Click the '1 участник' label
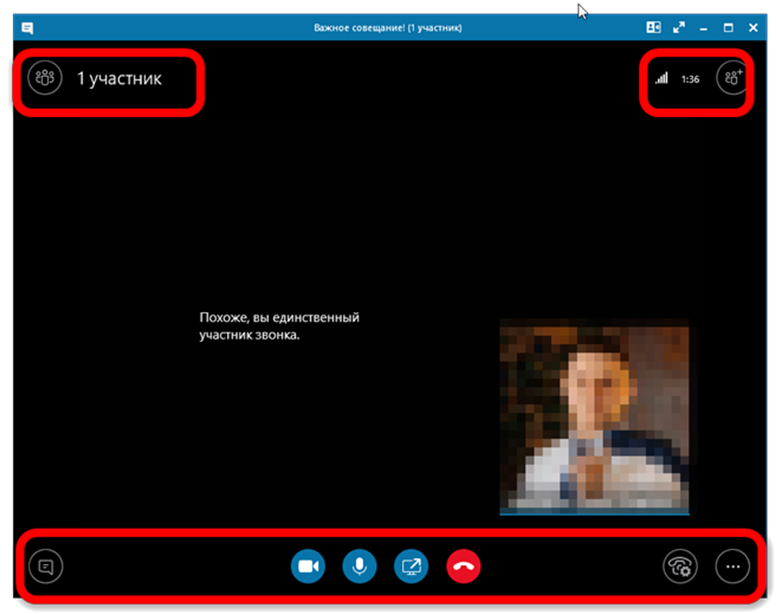The height and width of the screenshot is (614, 776). (x=119, y=79)
